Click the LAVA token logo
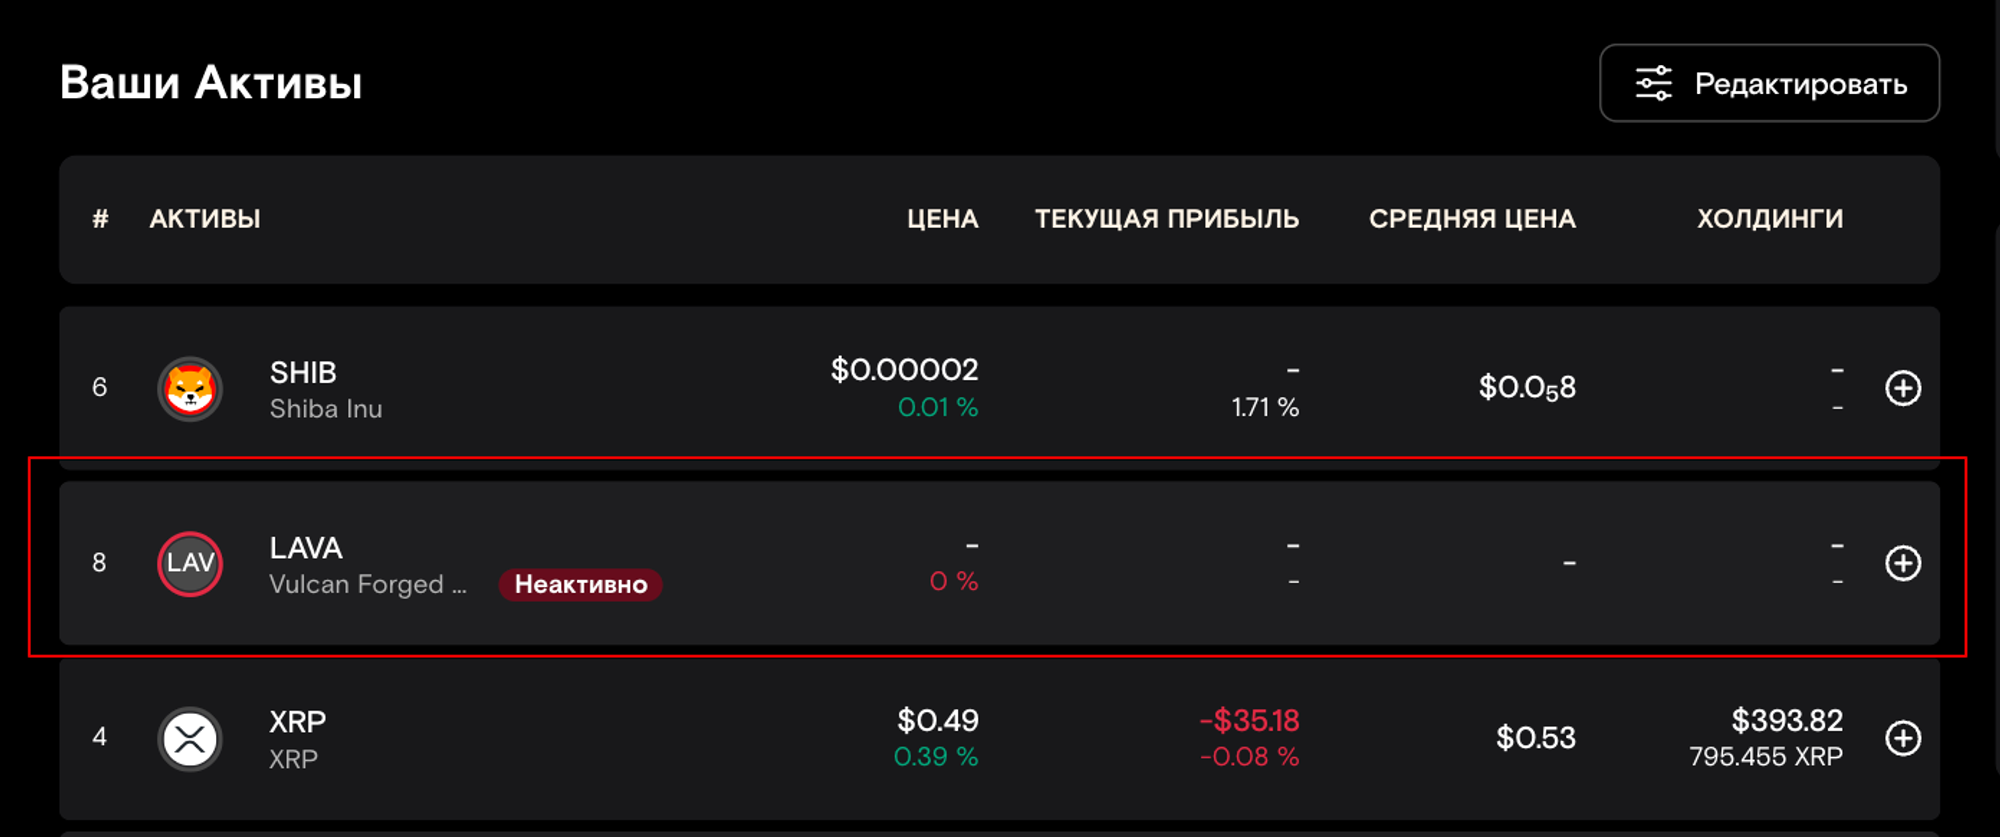 [190, 564]
